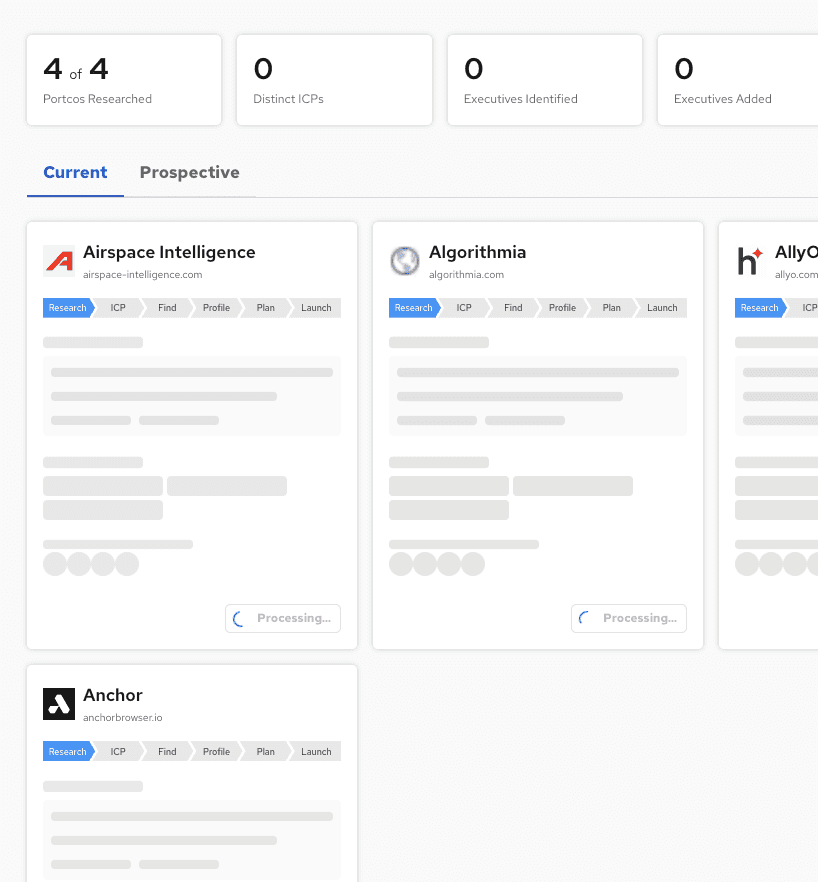Click the Airspace Intelligence logo icon
This screenshot has width=818, height=882.
click(x=59, y=261)
